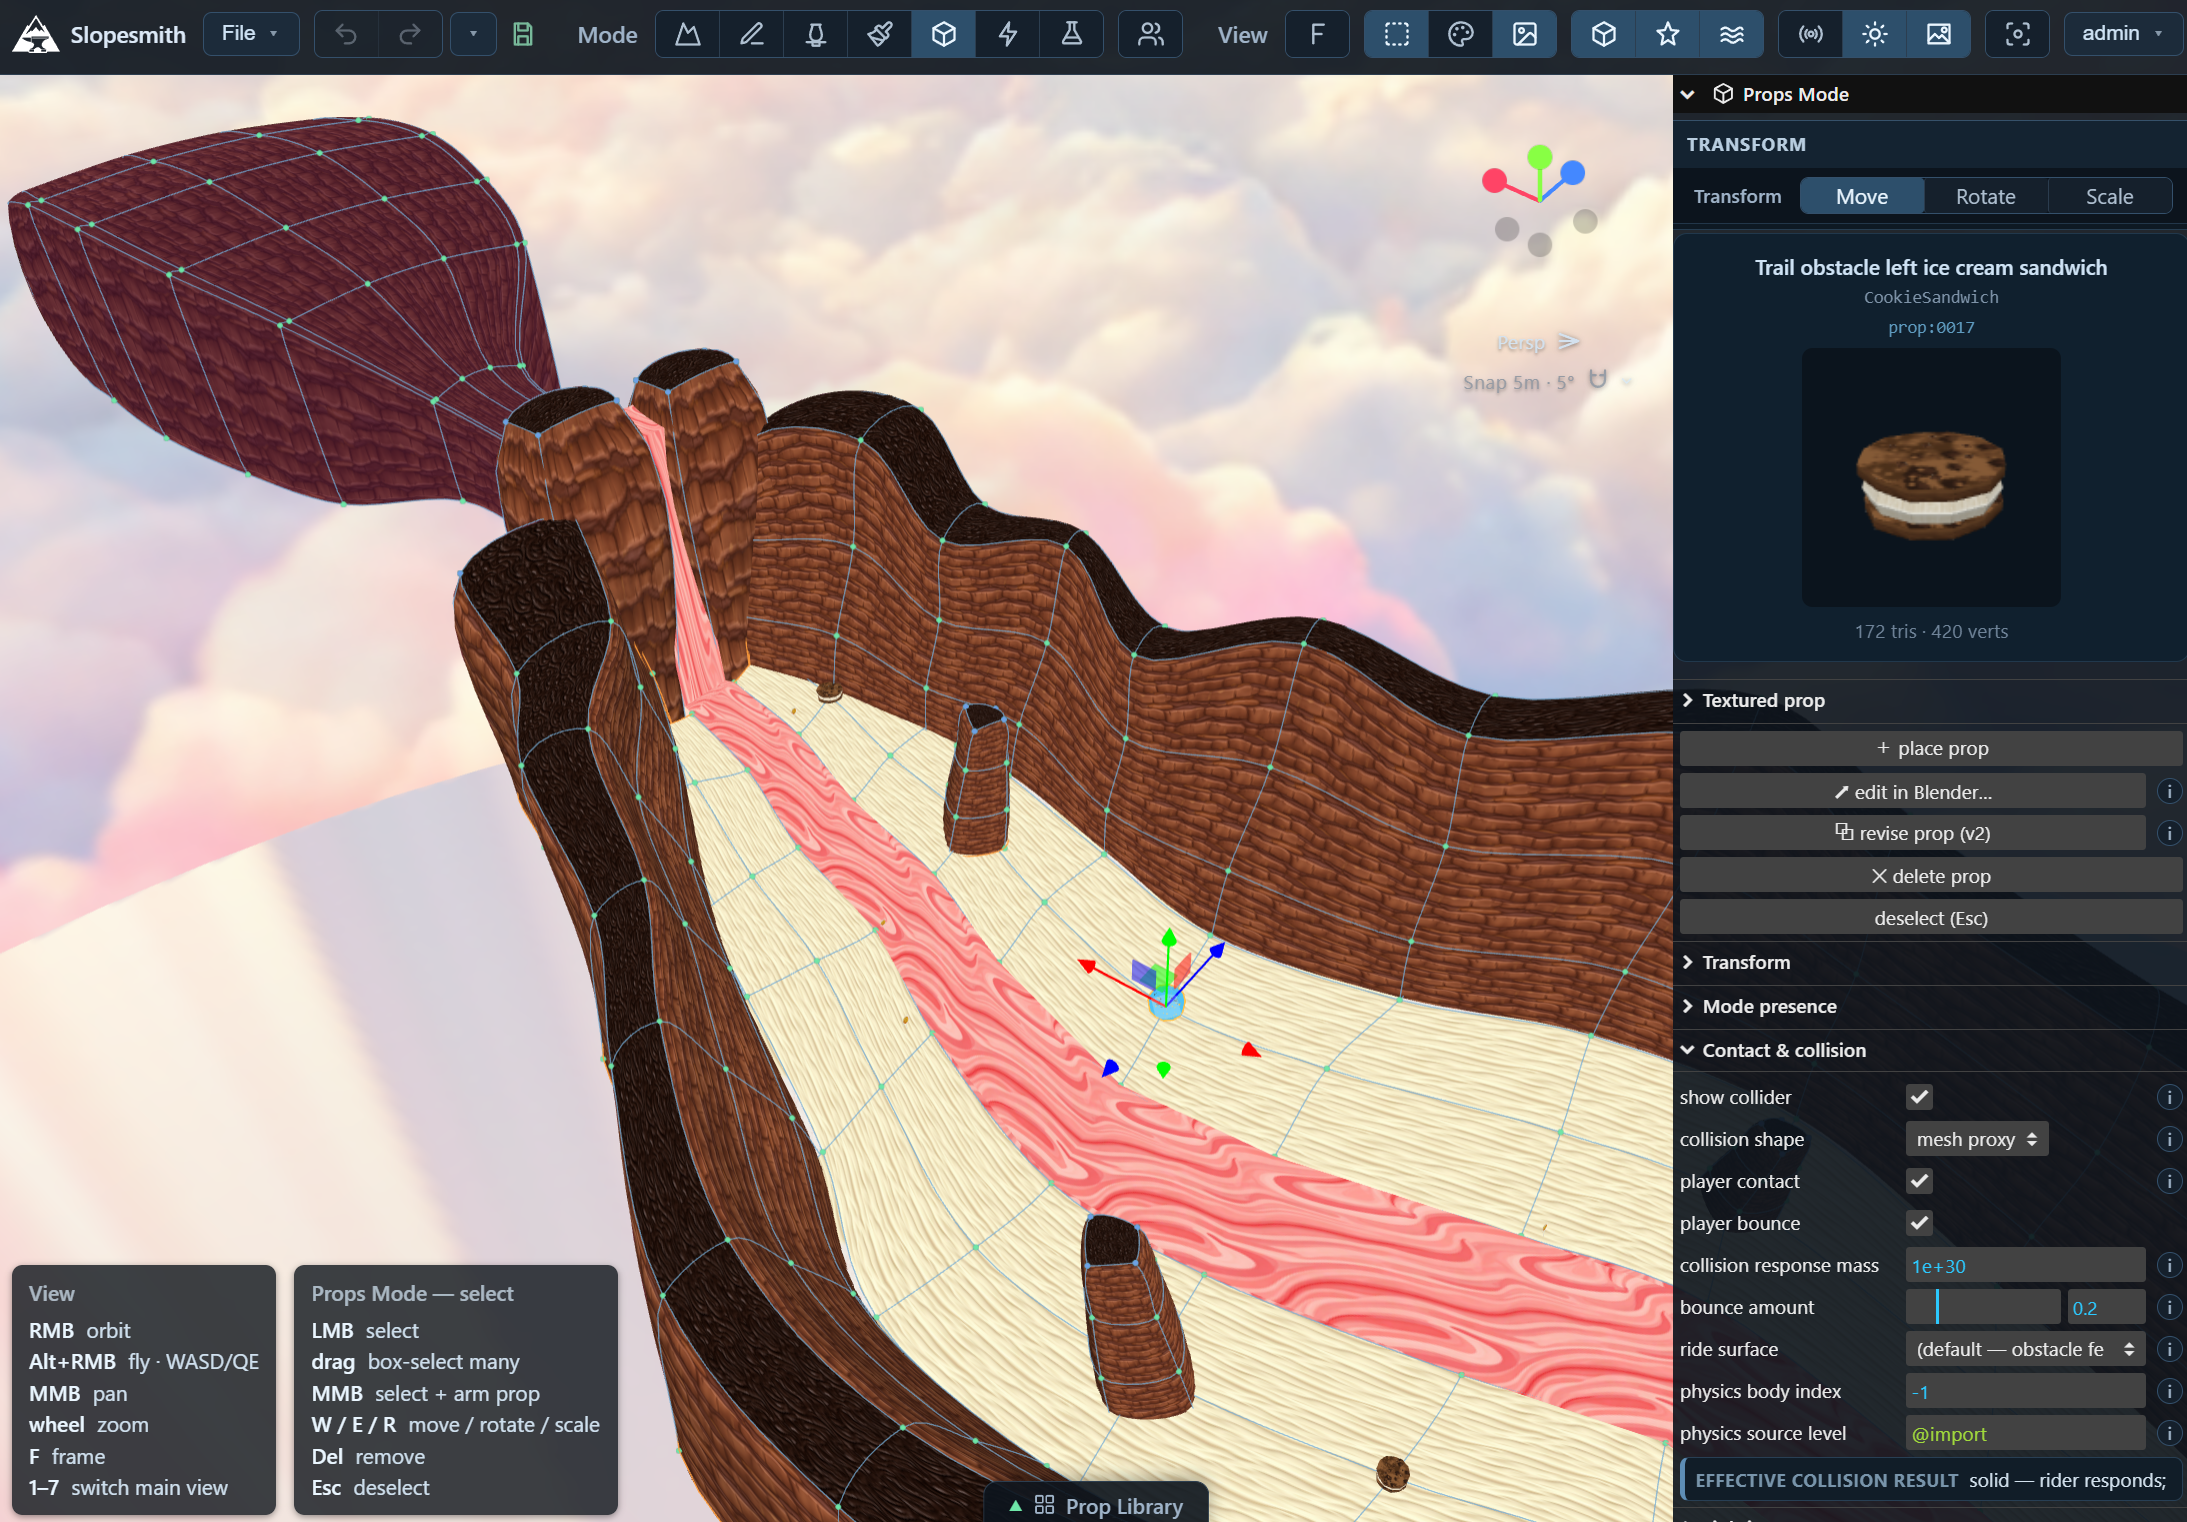The image size is (2187, 1522).
Task: Toggle the snap magnet icon in viewport
Action: pyautogui.click(x=1598, y=380)
